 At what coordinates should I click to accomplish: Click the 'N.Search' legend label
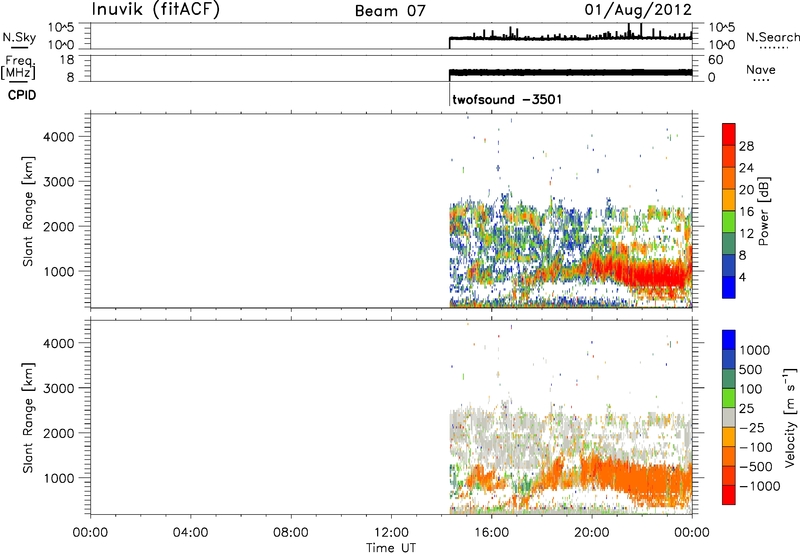click(772, 37)
